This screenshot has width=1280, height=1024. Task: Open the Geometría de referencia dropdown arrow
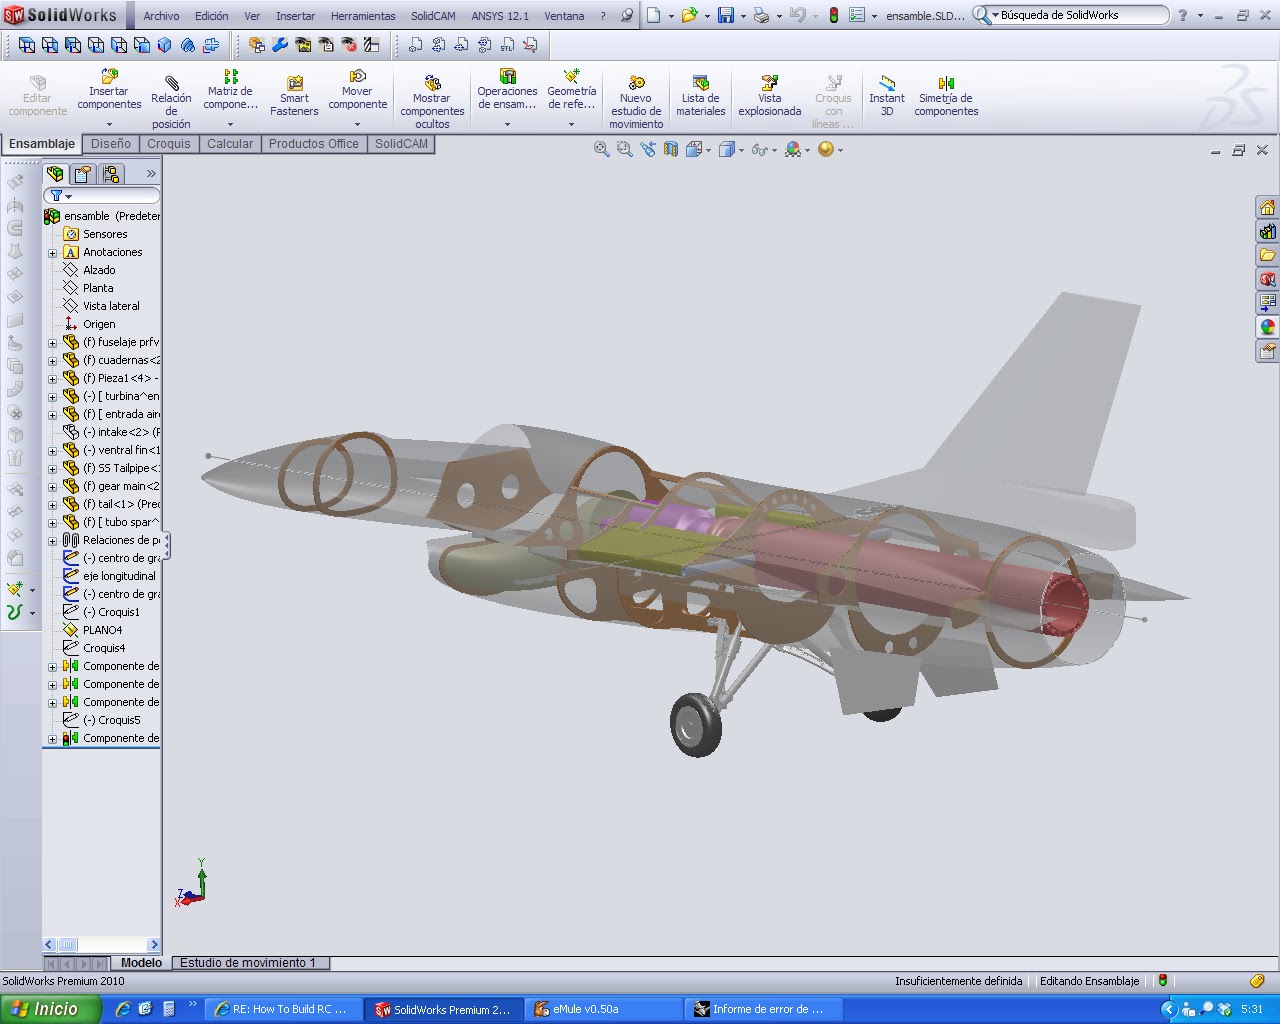[572, 125]
